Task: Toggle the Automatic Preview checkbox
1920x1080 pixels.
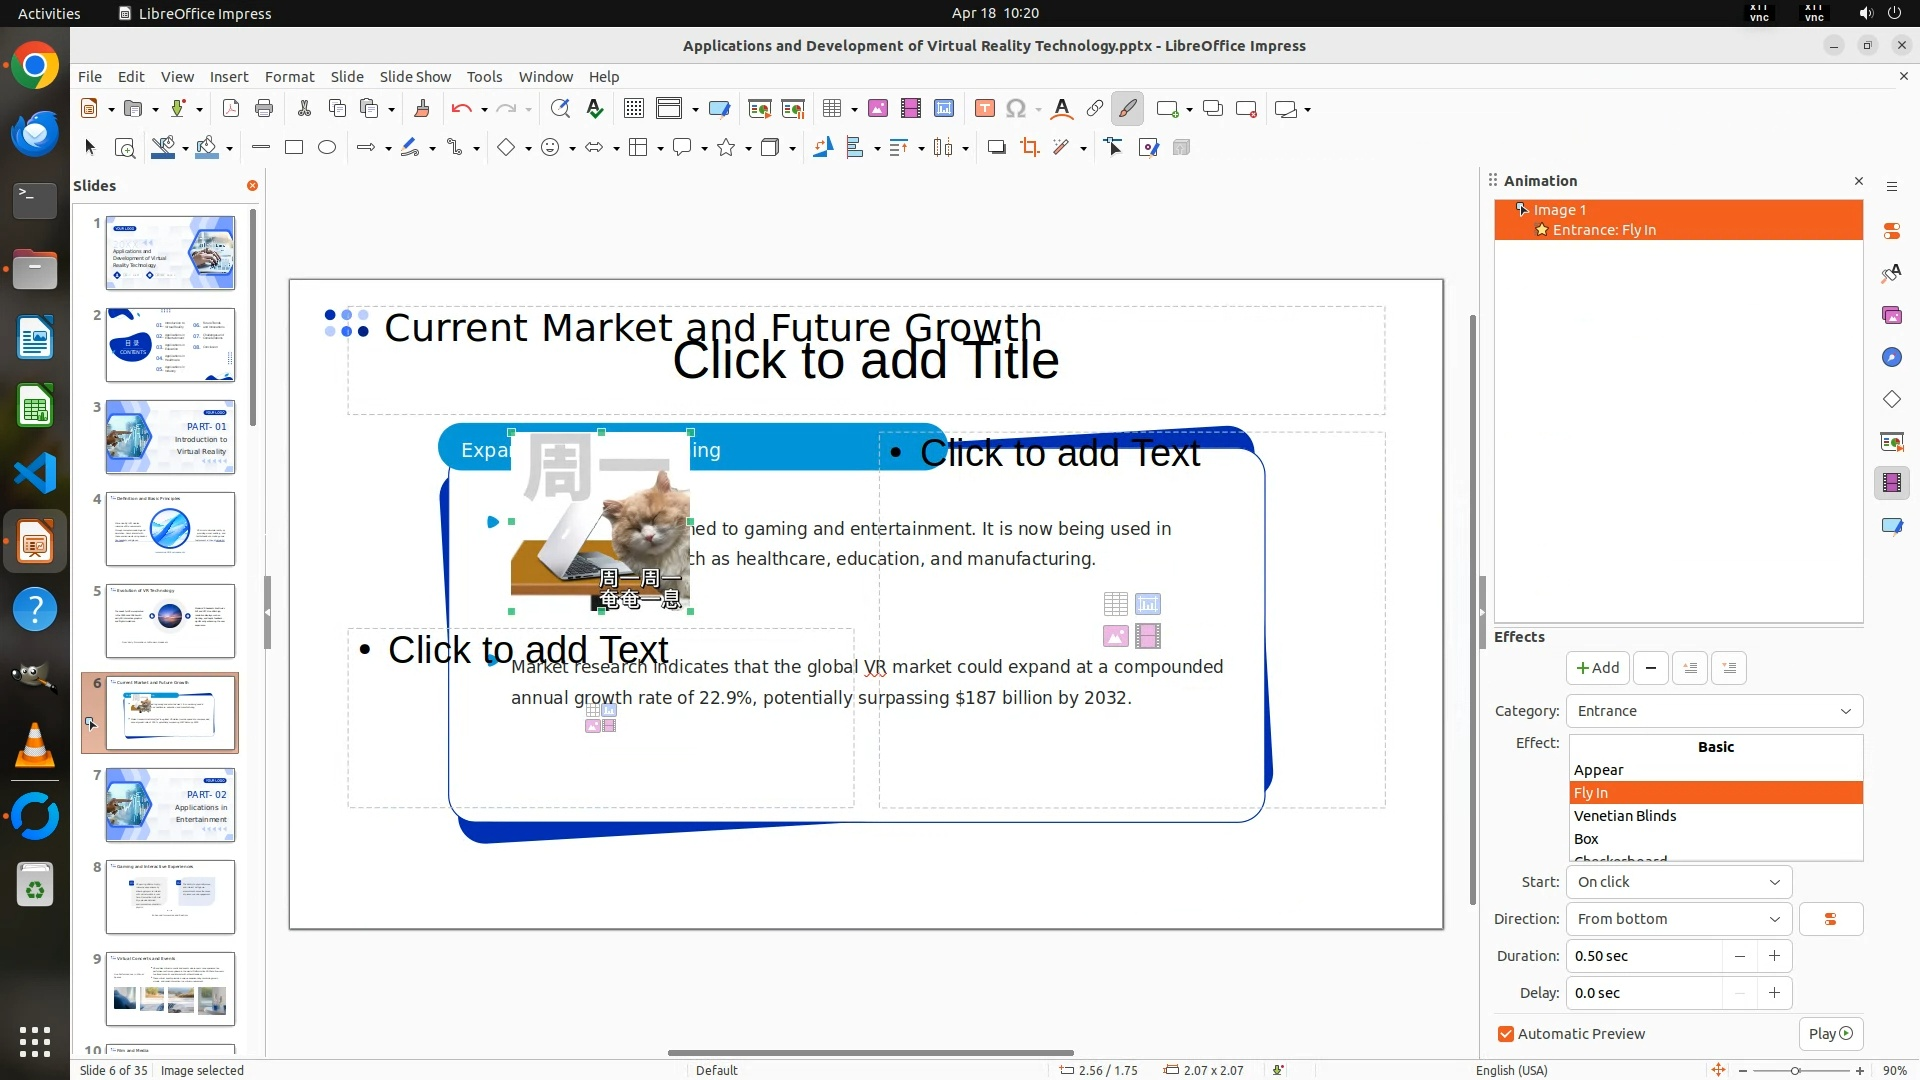Action: click(1506, 1034)
